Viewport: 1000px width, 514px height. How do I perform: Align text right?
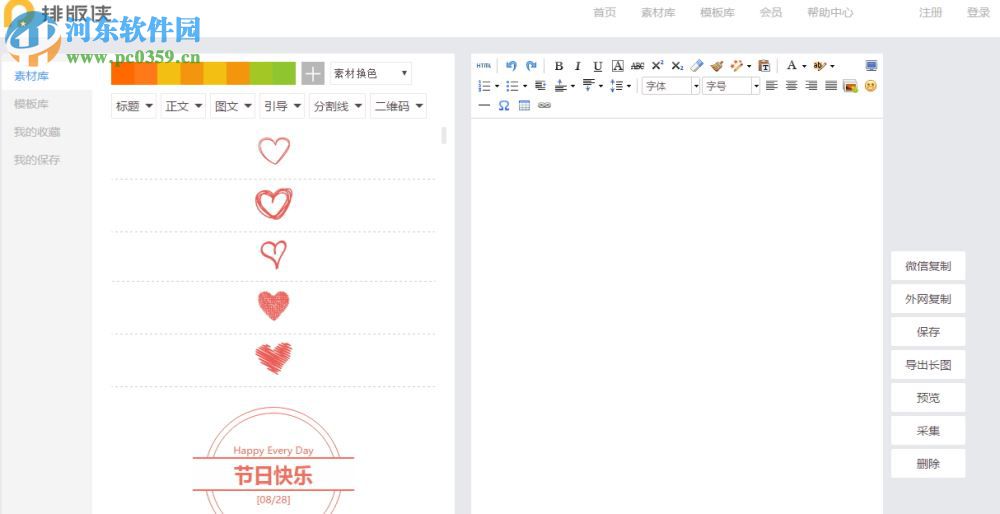[811, 85]
